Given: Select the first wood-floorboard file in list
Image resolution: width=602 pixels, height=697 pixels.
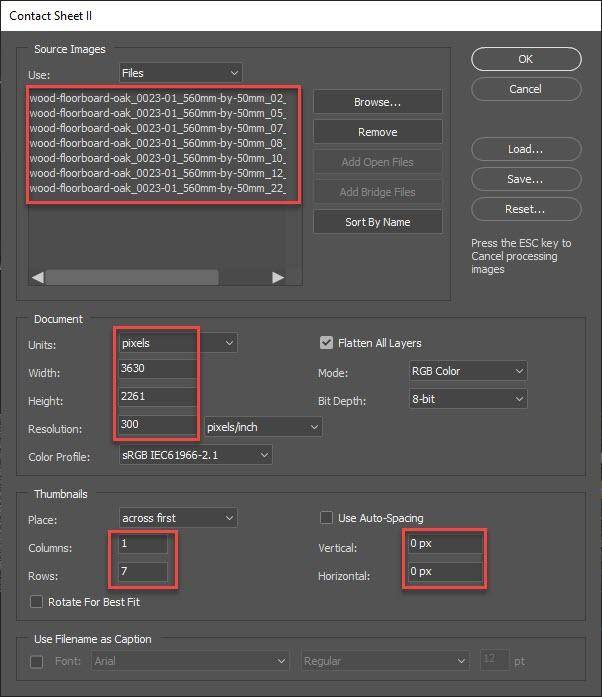Looking at the screenshot, I should click(158, 99).
